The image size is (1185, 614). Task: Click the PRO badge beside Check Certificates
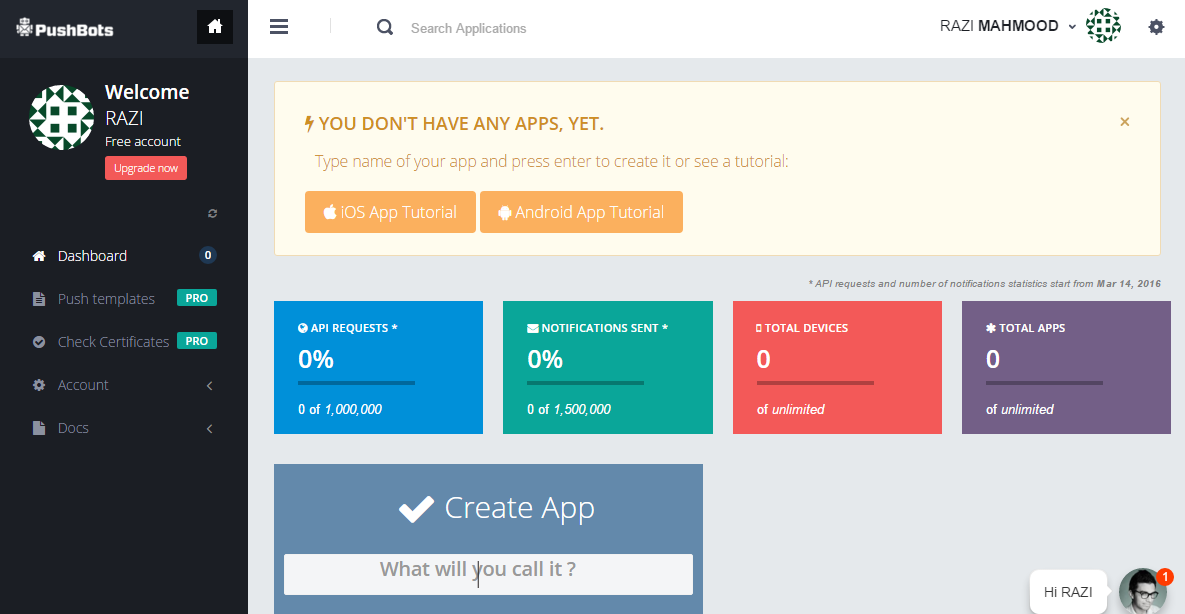[196, 341]
